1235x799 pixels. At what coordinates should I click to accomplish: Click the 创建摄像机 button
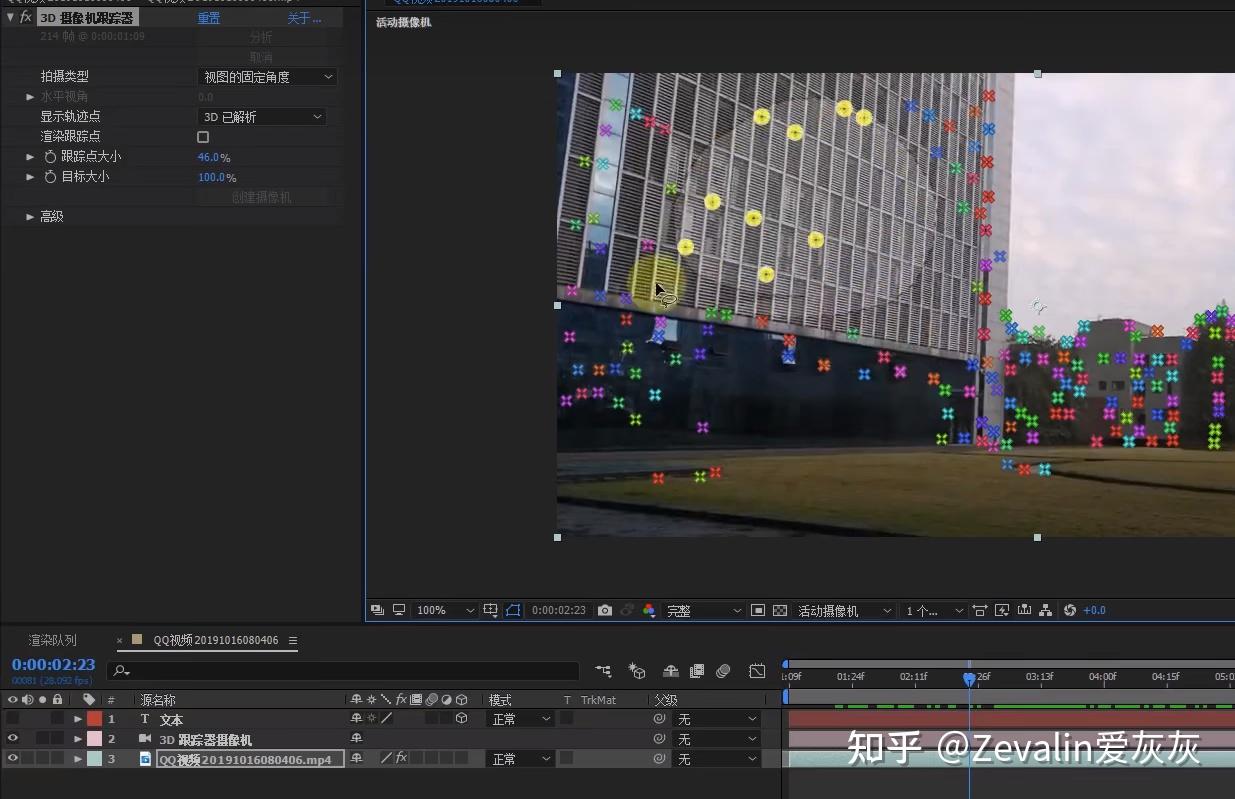pos(261,197)
